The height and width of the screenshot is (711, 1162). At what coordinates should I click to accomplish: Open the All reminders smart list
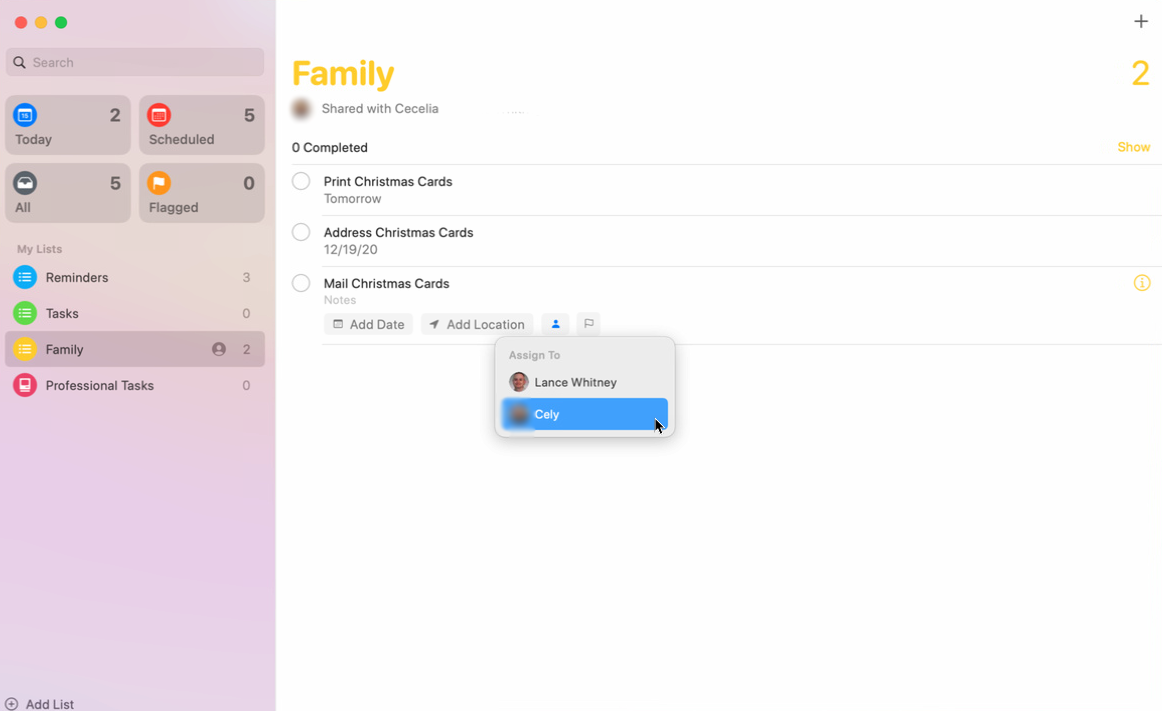[68, 193]
